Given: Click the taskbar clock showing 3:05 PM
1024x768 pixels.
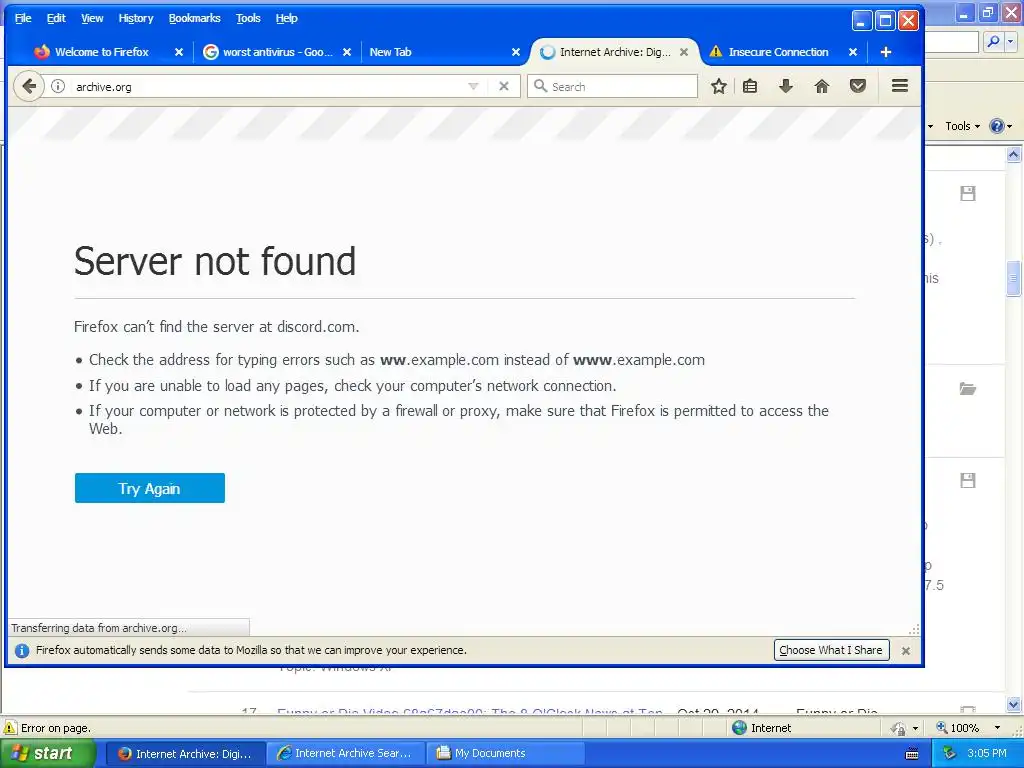Looking at the screenshot, I should click(x=987, y=754).
